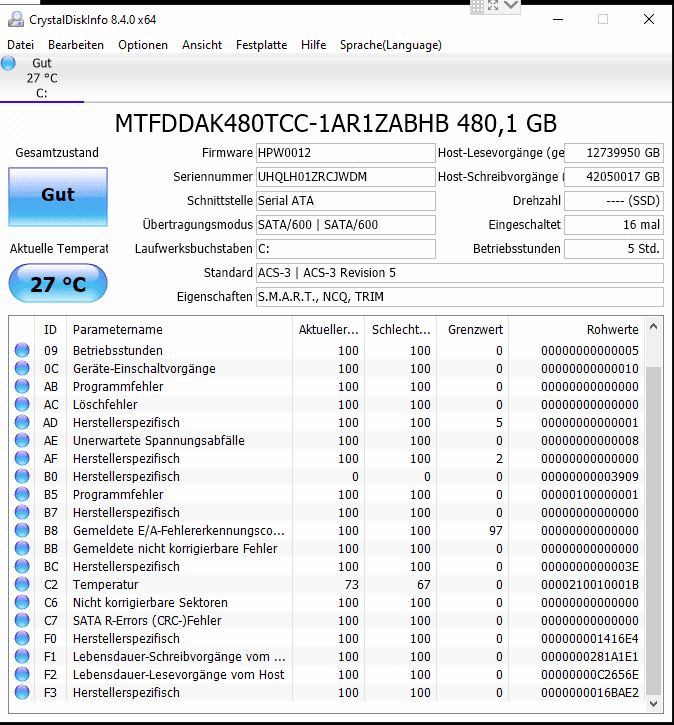Click the status orb for row F0
The image size is (674, 725).
(22, 639)
